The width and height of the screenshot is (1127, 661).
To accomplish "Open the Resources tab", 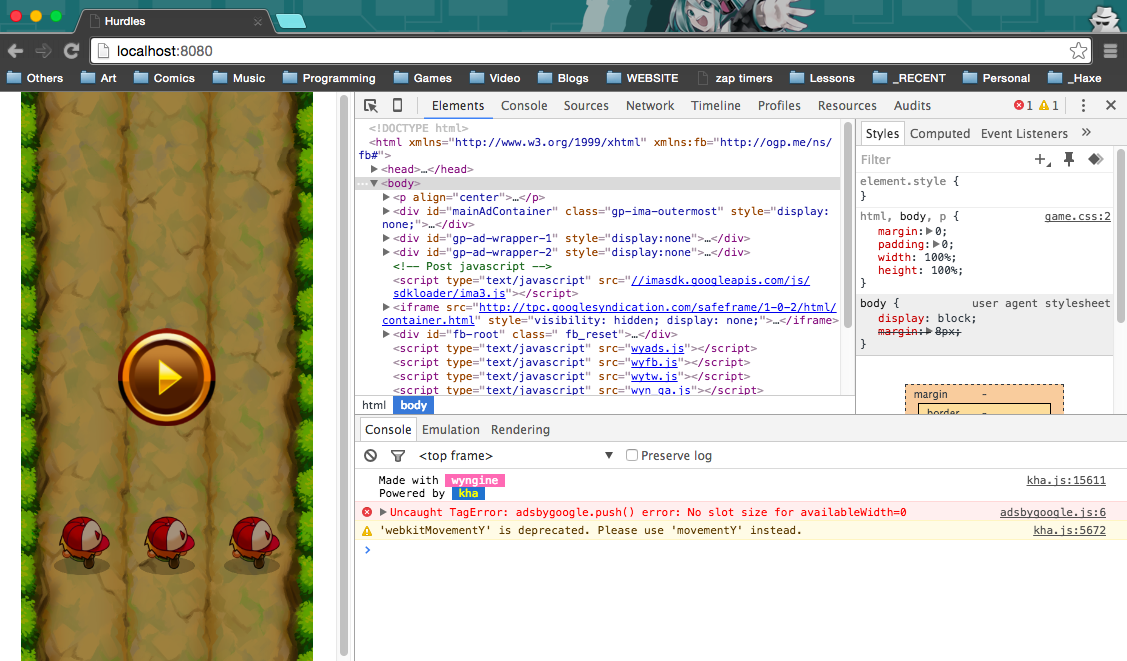I will [x=847, y=106].
